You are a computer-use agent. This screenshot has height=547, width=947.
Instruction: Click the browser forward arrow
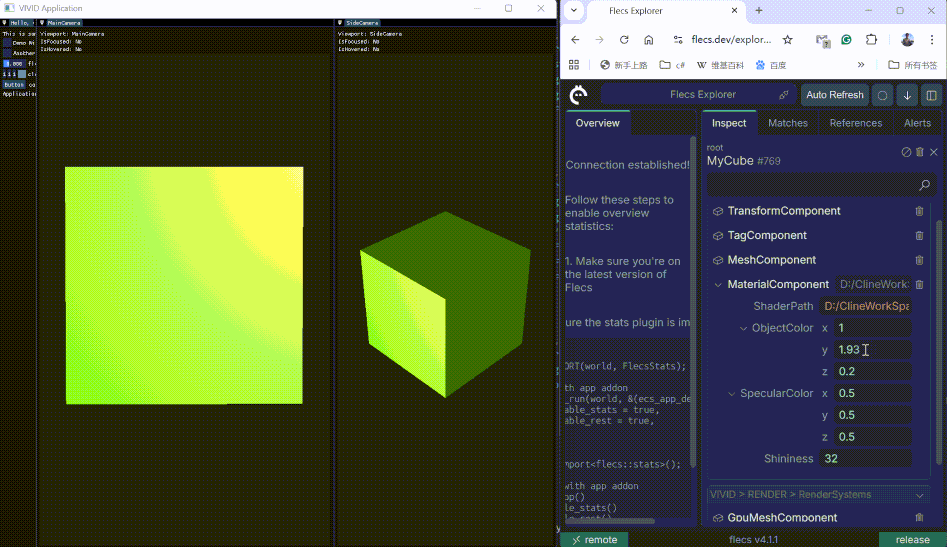[x=599, y=40]
